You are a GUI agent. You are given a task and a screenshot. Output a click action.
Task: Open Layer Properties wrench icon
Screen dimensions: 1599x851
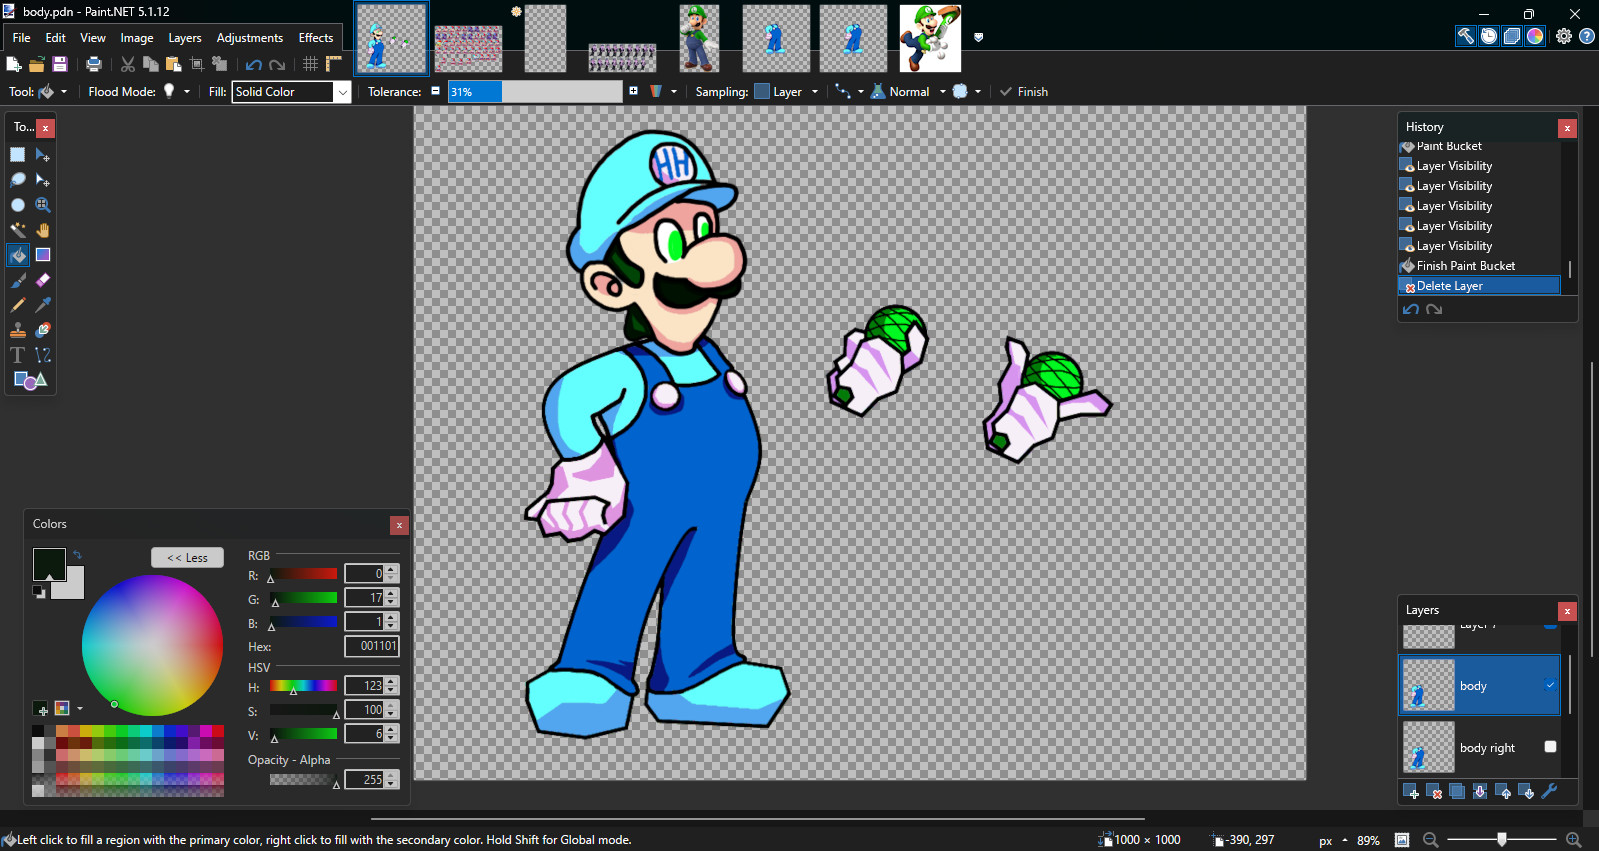(x=1549, y=792)
